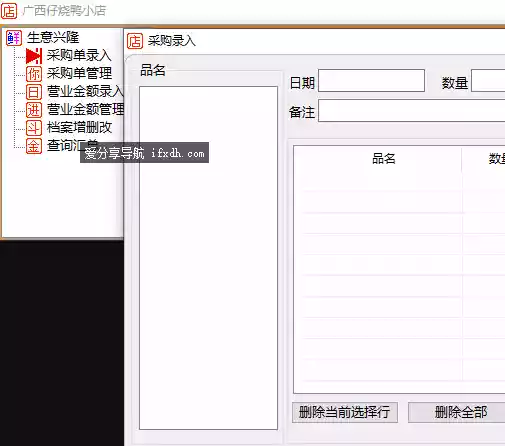Open 采购单管理 from the tree
This screenshot has height=446, width=505.
[79, 73]
